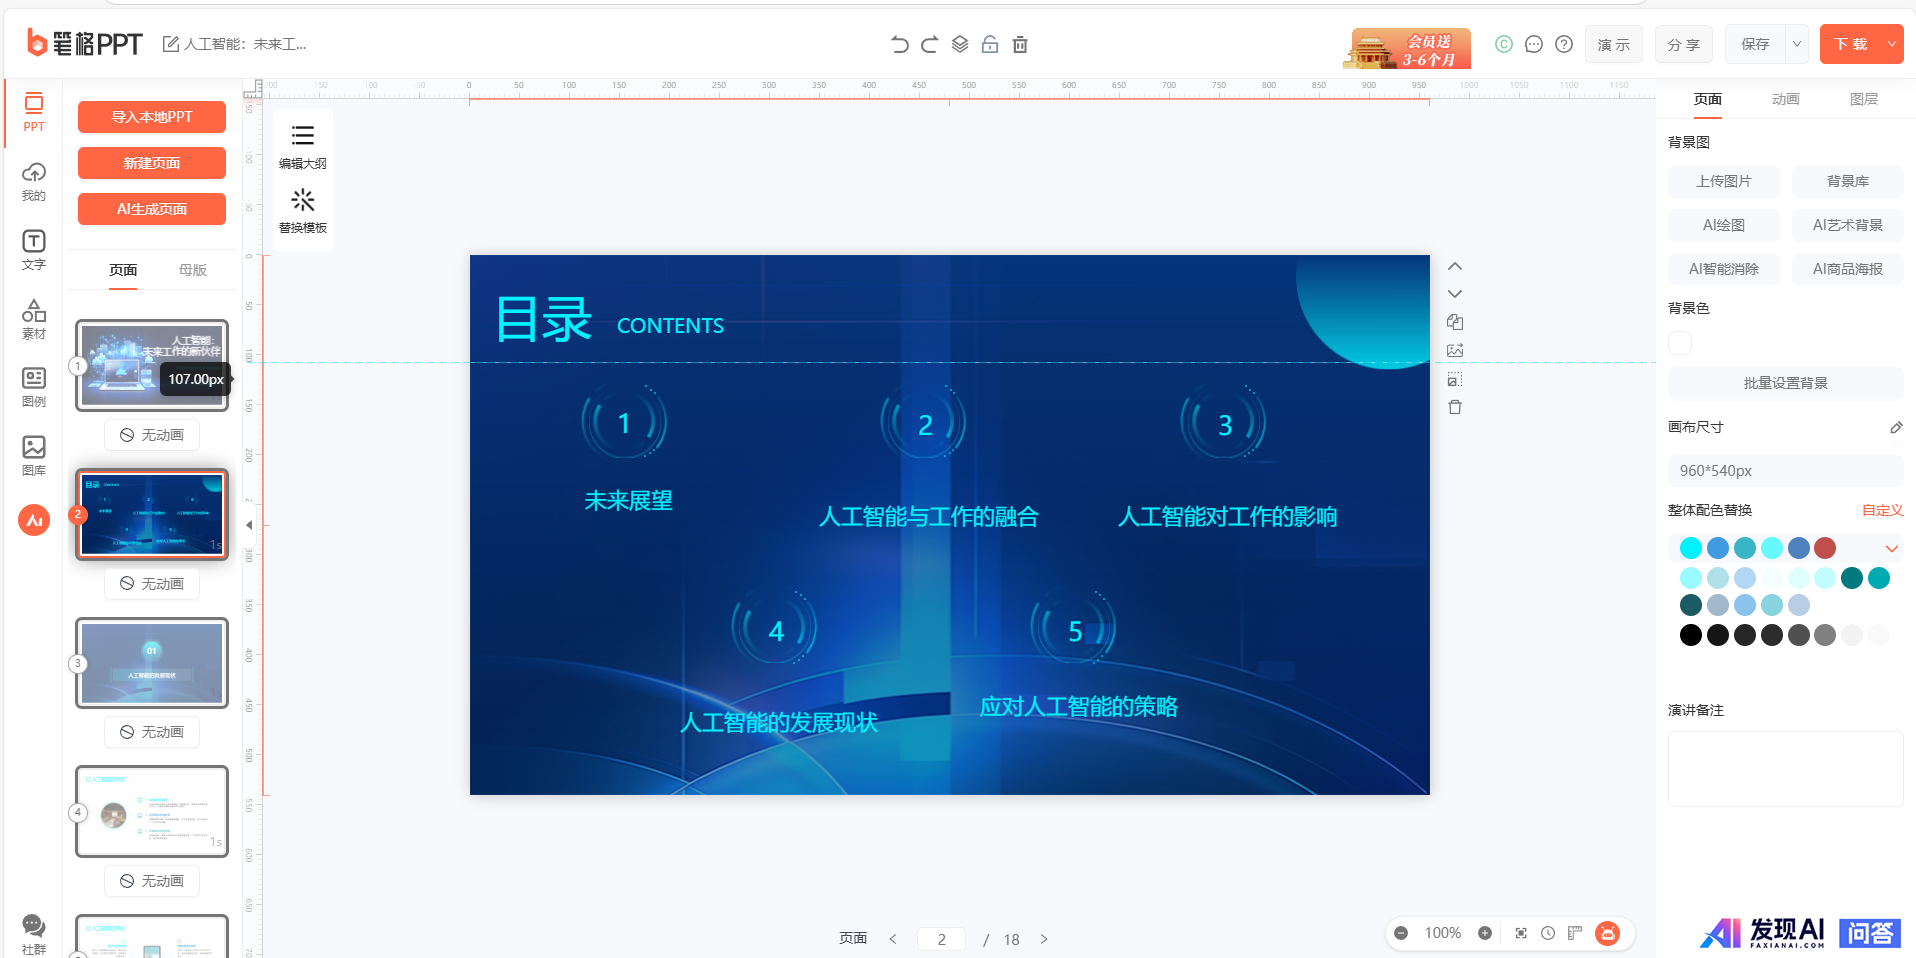The width and height of the screenshot is (1916, 958).
Task: Click the 无动画 button under slide 2
Action: (x=152, y=584)
